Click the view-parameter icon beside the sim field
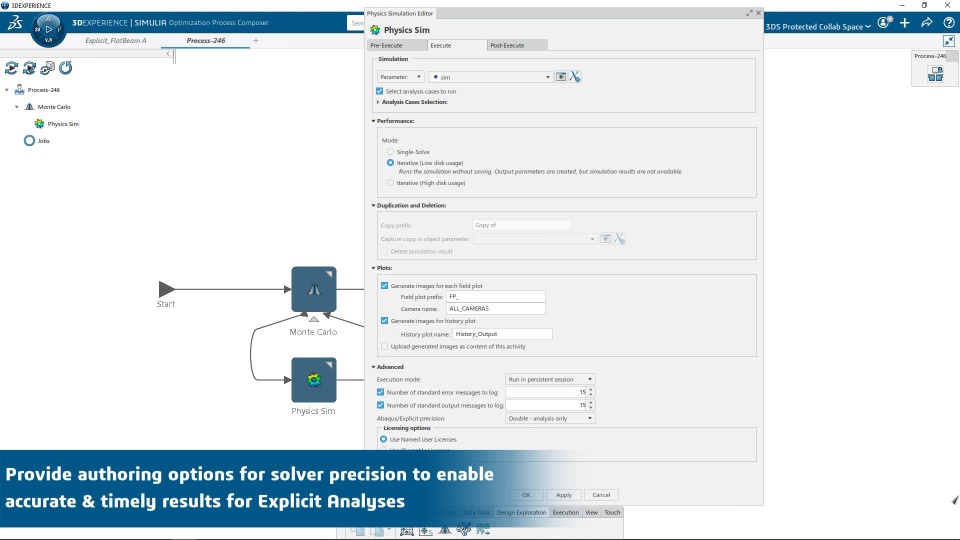This screenshot has width=960, height=540. 561,77
